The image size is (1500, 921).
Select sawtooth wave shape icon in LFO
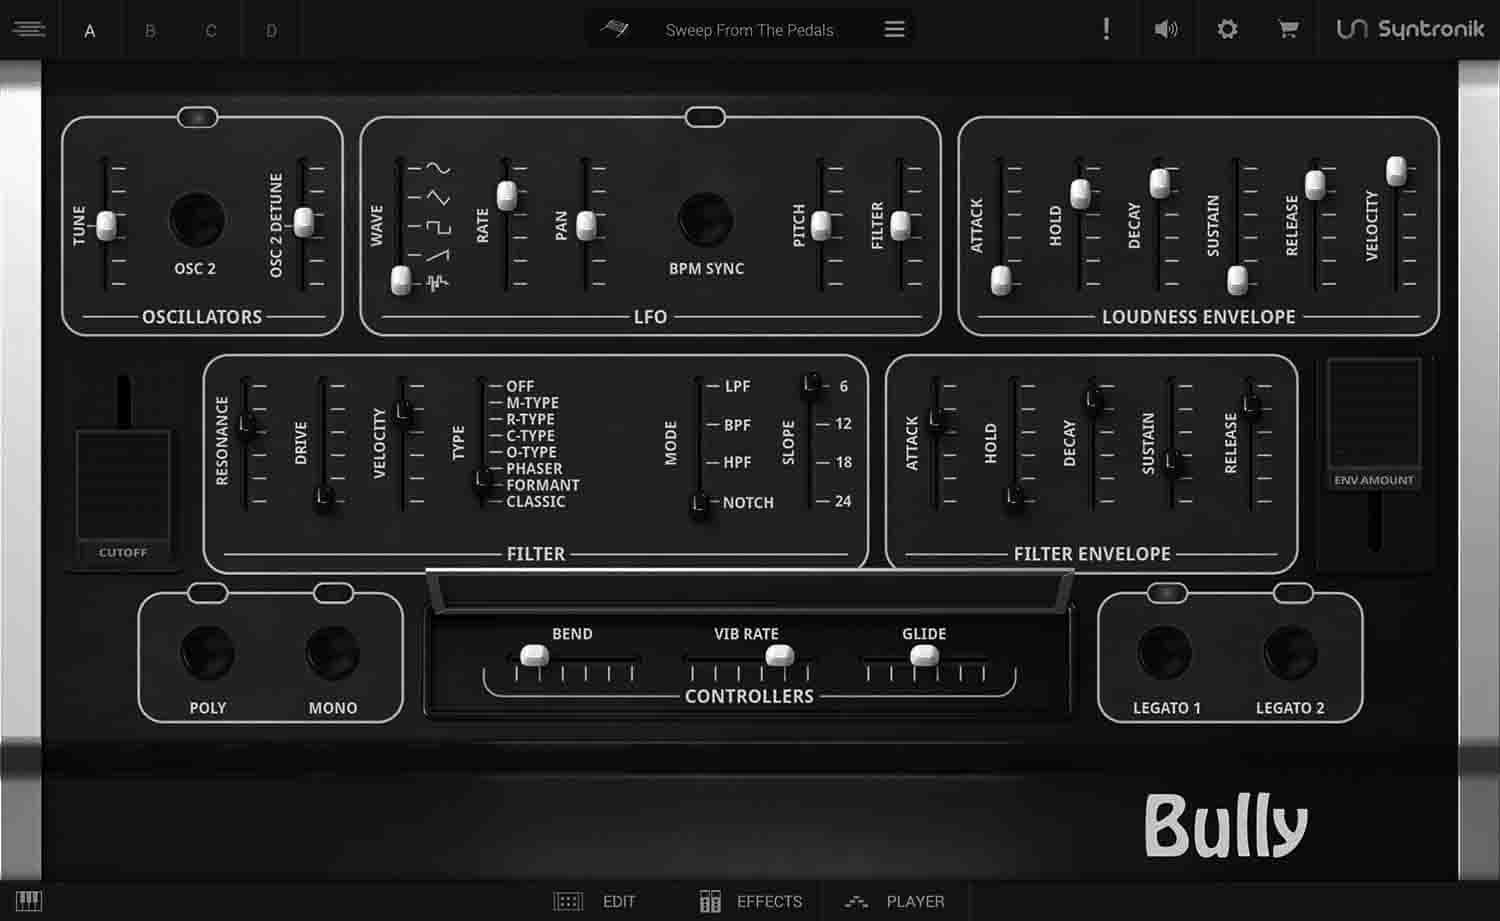[x=438, y=256]
